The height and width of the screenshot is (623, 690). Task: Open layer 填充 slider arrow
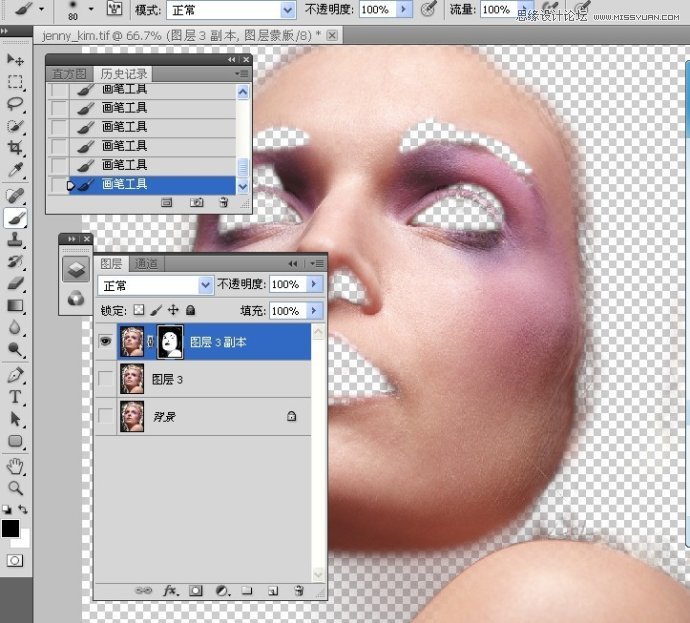tap(314, 311)
